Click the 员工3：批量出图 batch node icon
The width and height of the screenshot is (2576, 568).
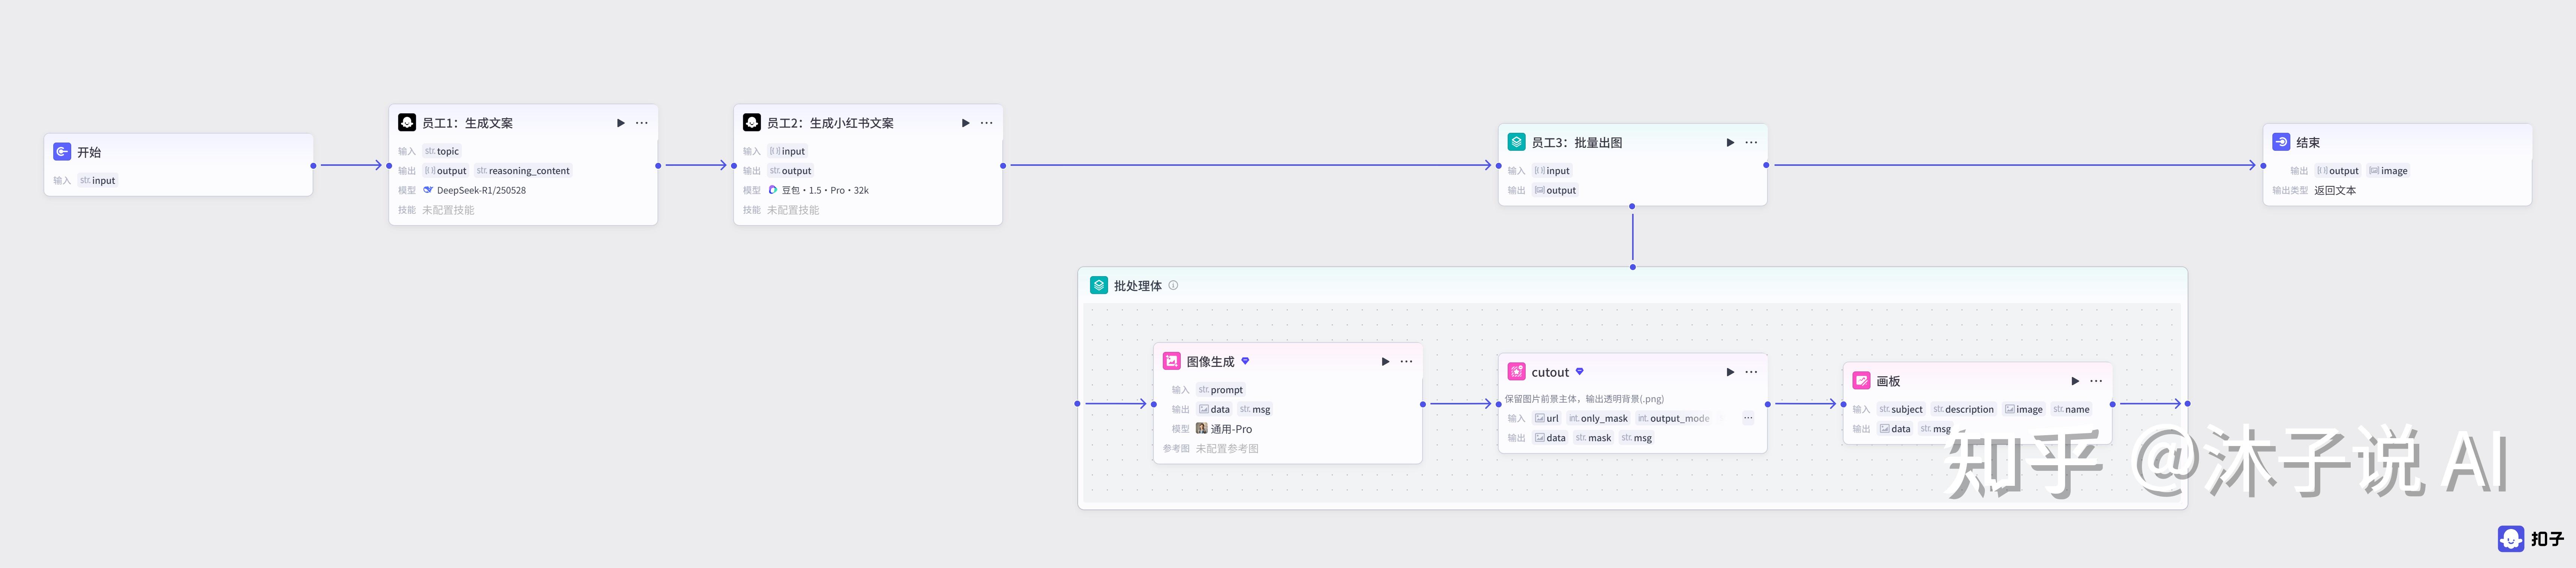1517,142
